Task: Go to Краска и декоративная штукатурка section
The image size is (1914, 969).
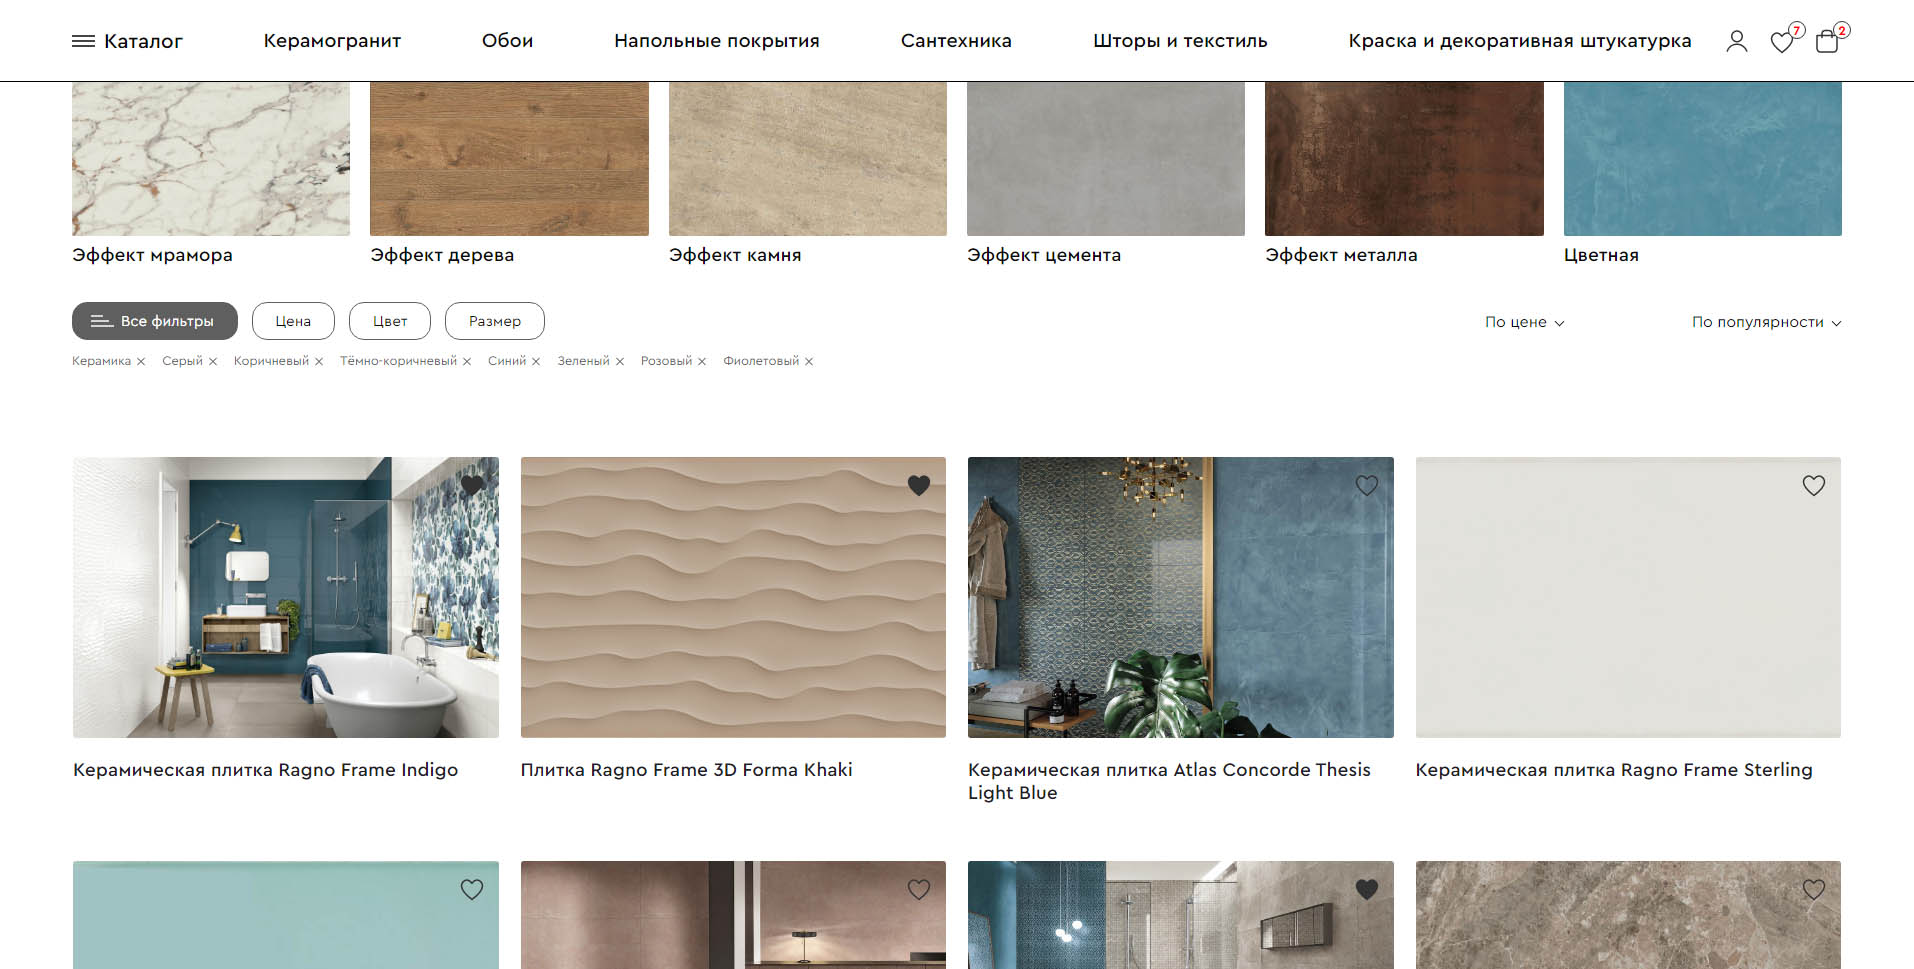Action: tap(1520, 41)
